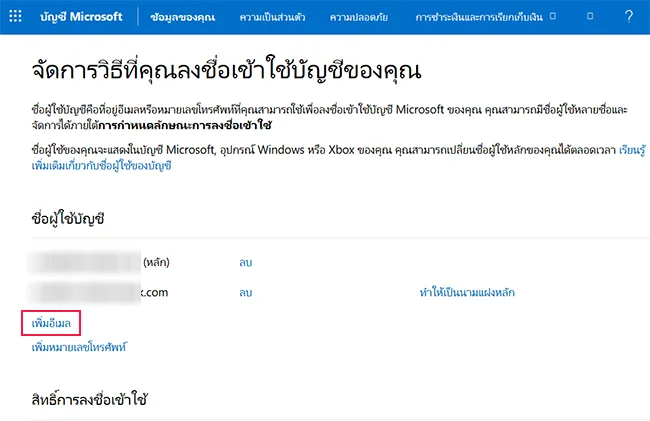
Task: Click the บัญชี Microsoft header title
Action: coord(81,17)
